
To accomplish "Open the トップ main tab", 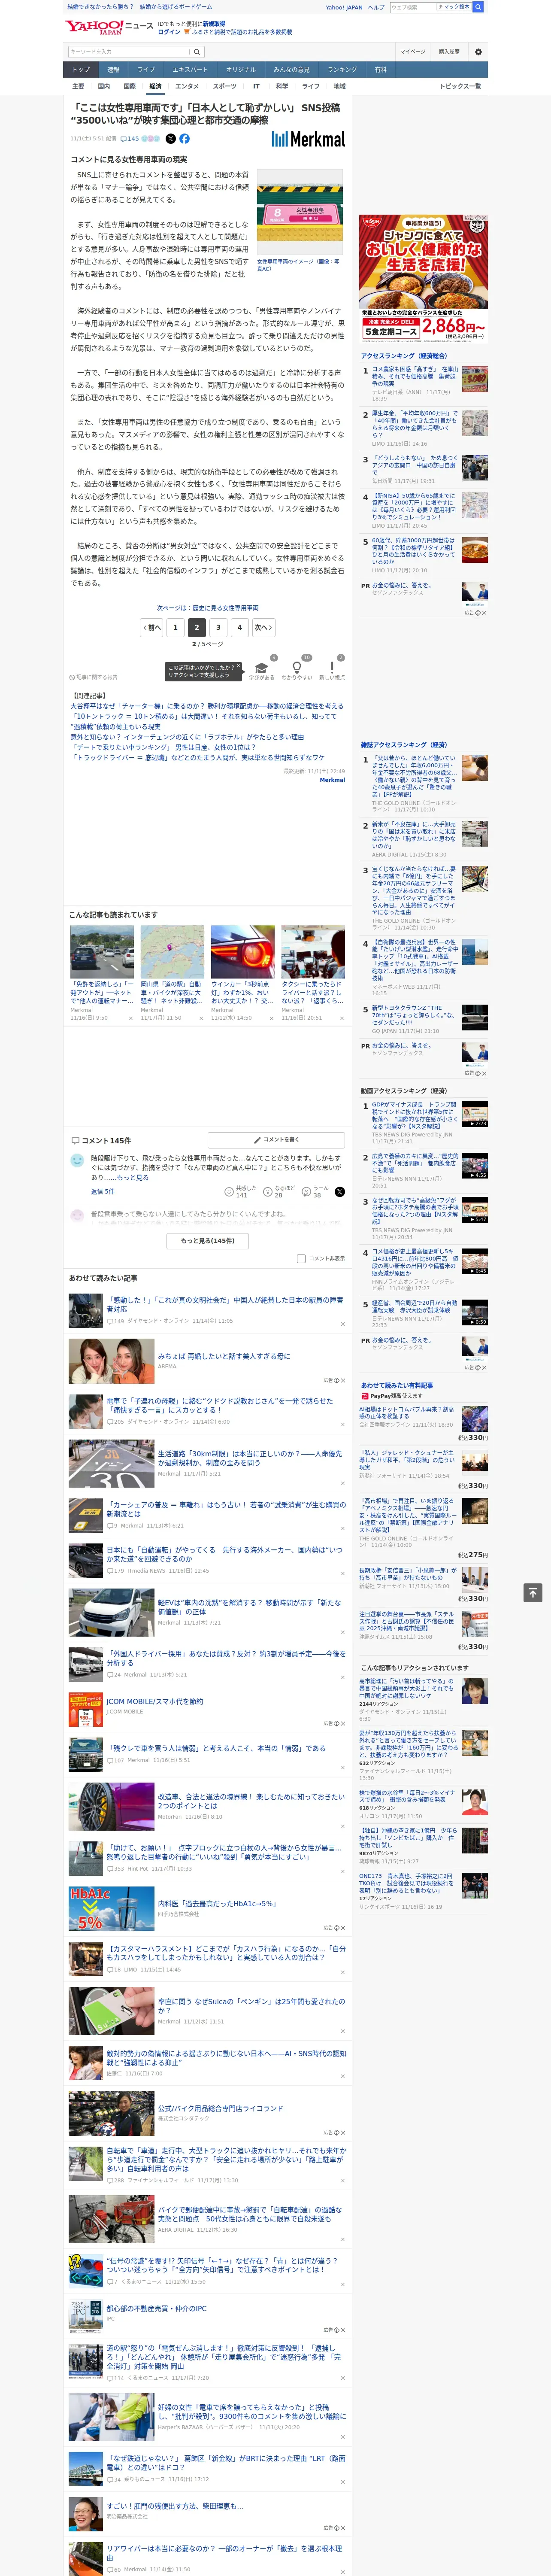I will pyautogui.click(x=81, y=70).
